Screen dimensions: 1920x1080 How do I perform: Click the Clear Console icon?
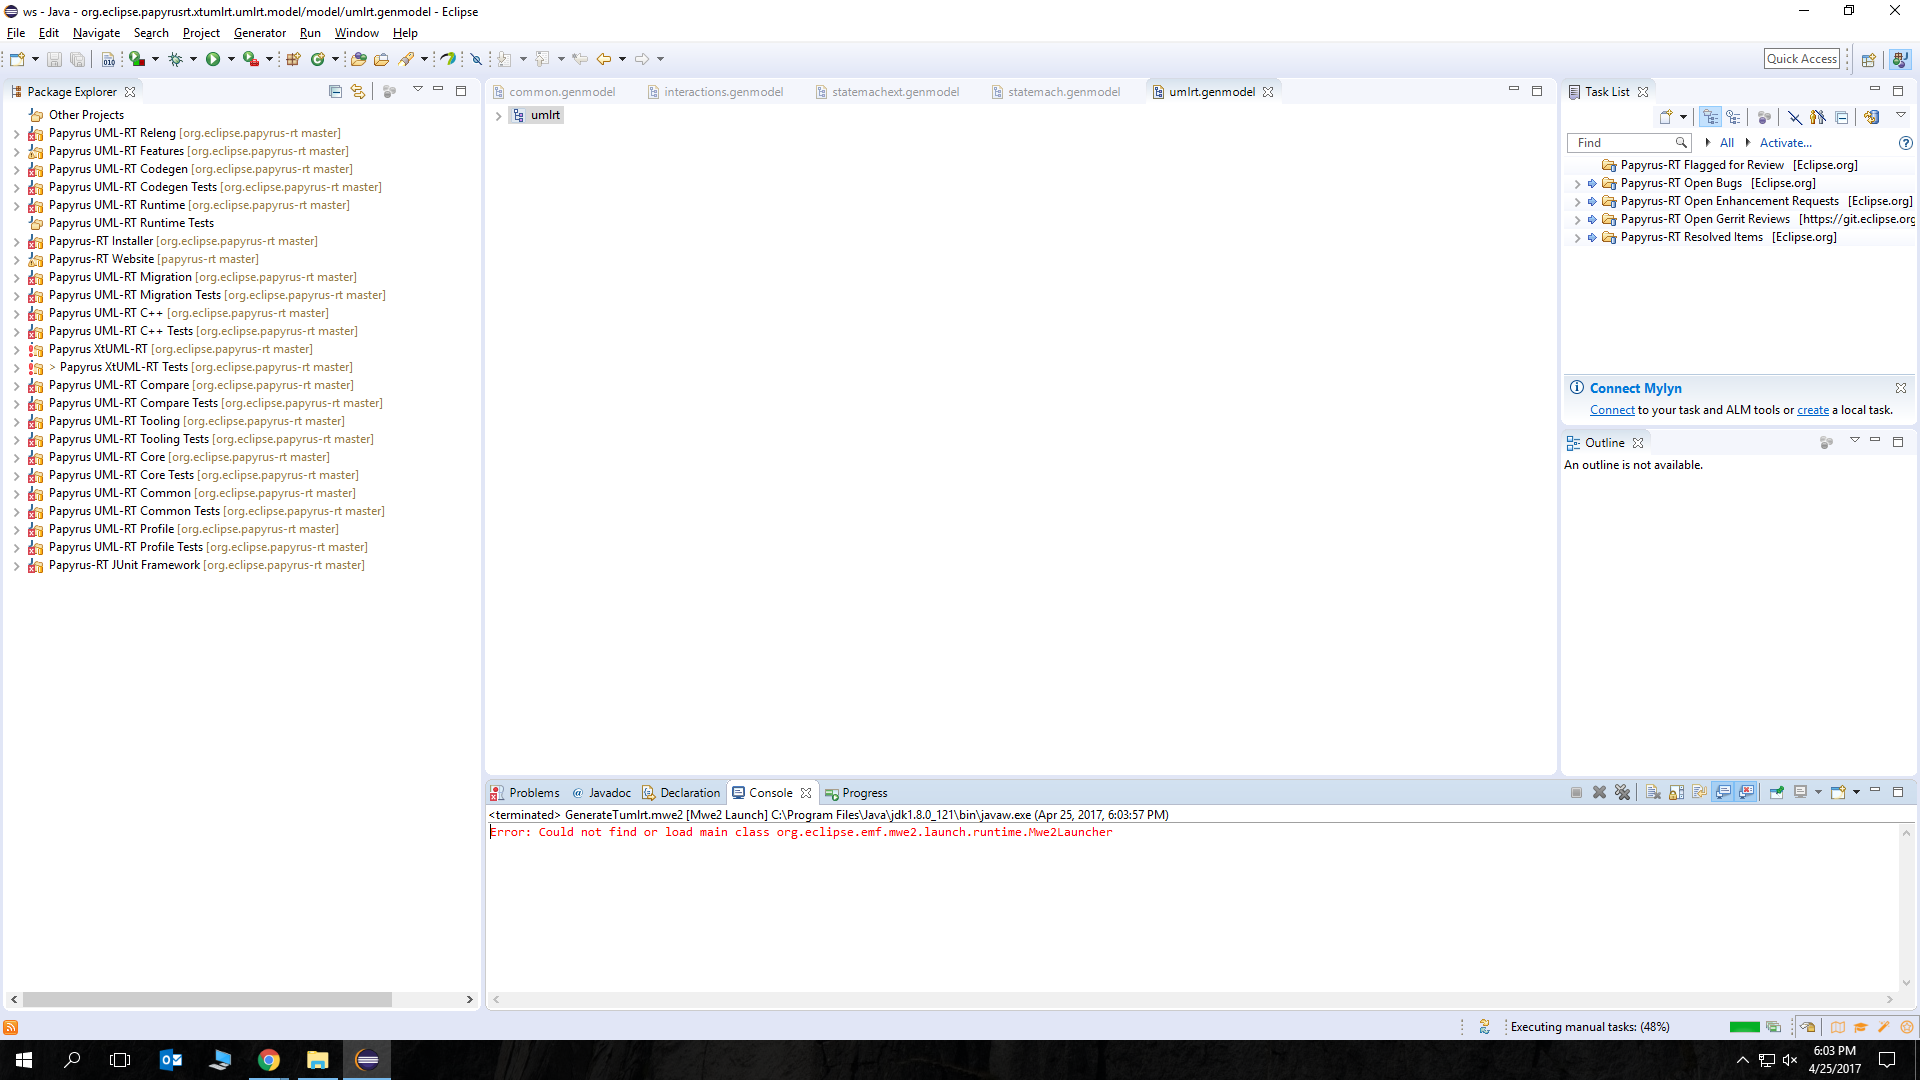point(1653,792)
